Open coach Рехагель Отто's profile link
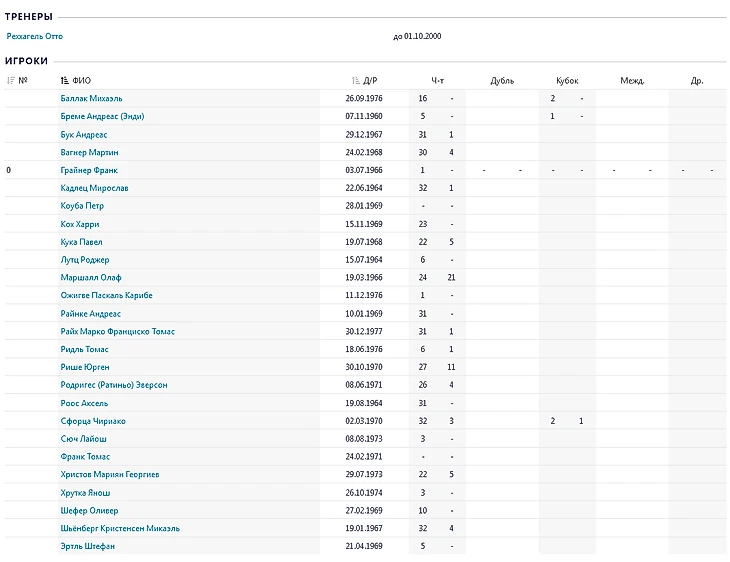 35,36
